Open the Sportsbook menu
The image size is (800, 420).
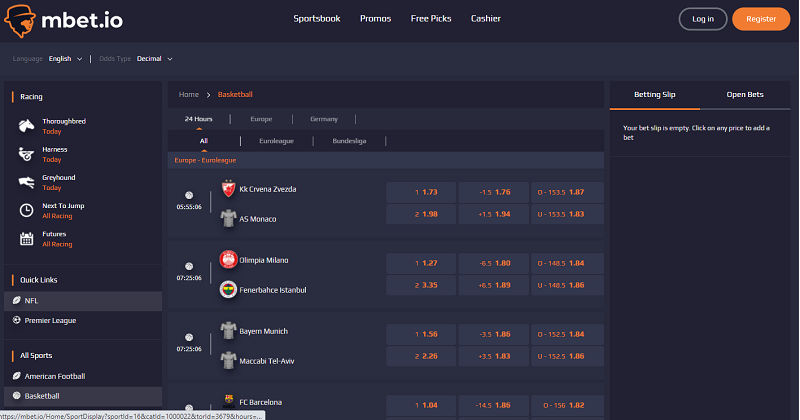click(x=317, y=18)
